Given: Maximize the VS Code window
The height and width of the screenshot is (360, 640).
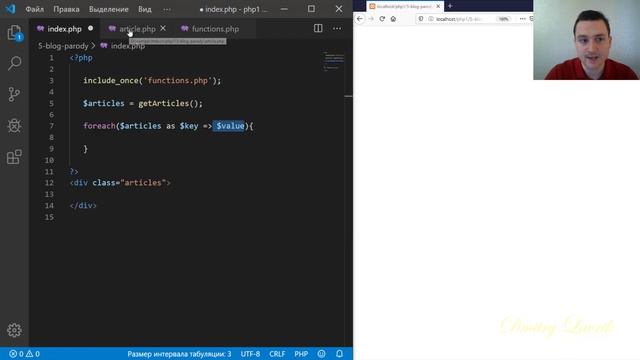Looking at the screenshot, I should (311, 9).
